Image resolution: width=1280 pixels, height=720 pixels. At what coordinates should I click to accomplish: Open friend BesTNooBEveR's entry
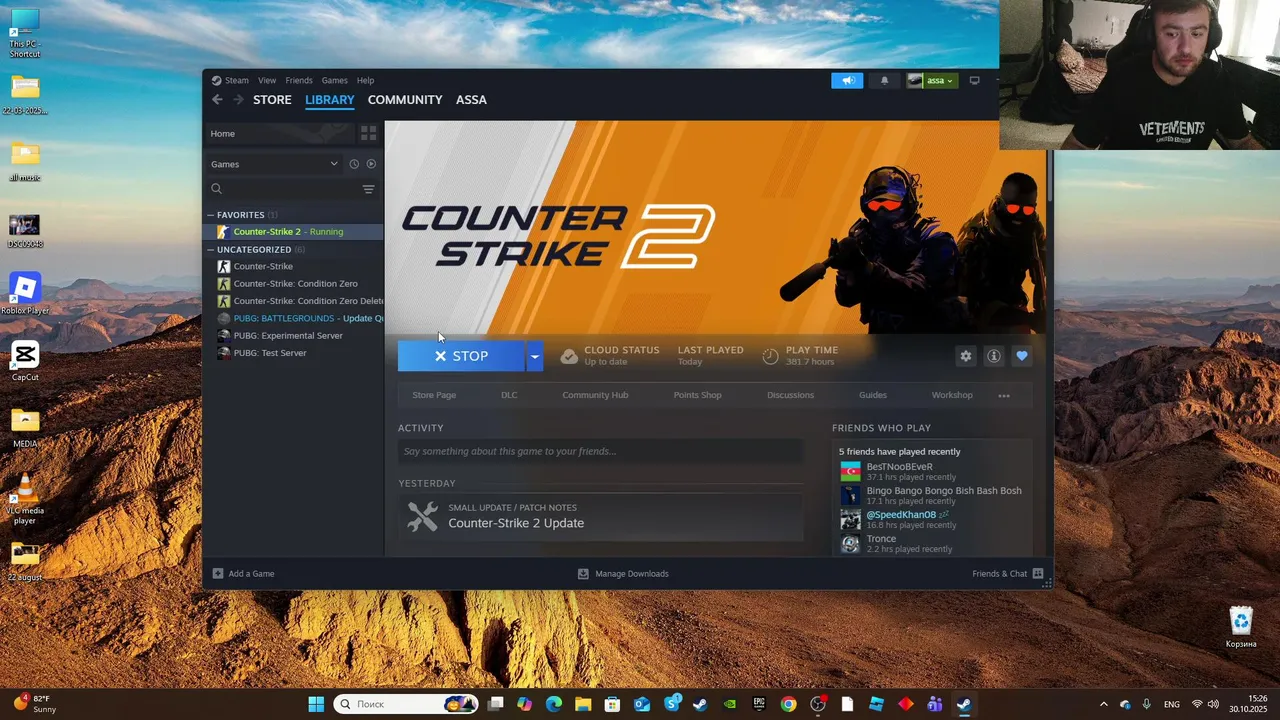(x=930, y=471)
